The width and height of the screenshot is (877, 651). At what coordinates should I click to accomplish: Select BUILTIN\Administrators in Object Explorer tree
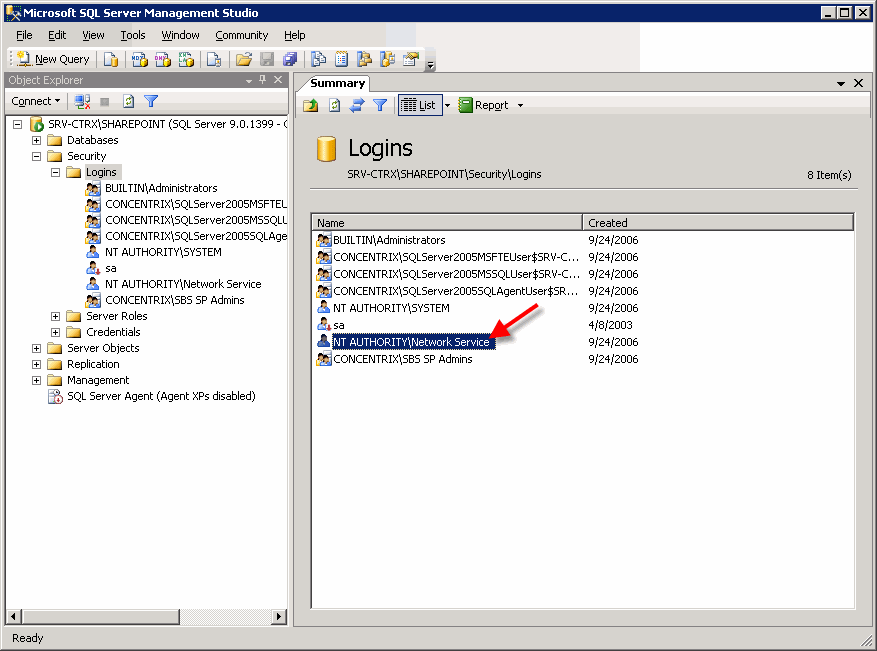point(161,188)
